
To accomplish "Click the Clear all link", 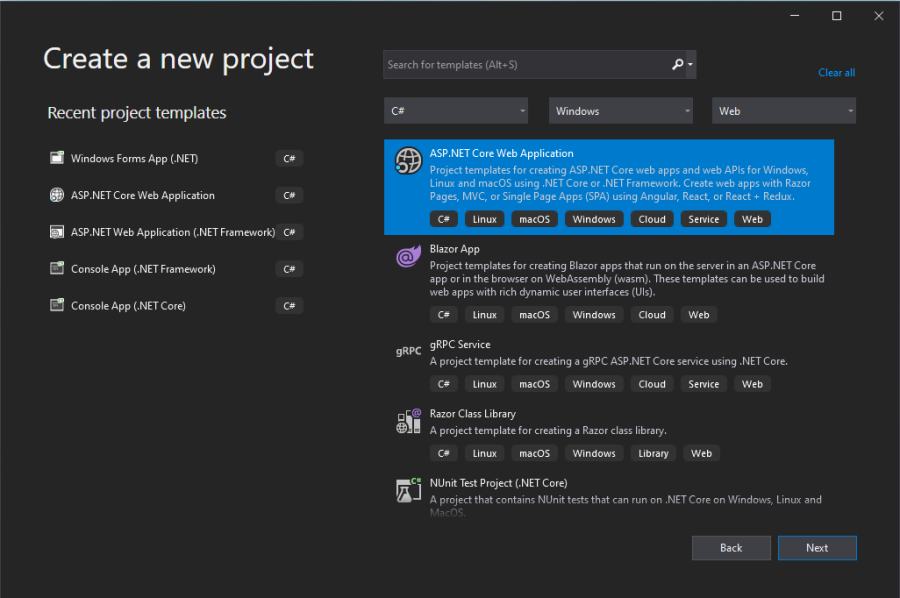I will coord(836,72).
